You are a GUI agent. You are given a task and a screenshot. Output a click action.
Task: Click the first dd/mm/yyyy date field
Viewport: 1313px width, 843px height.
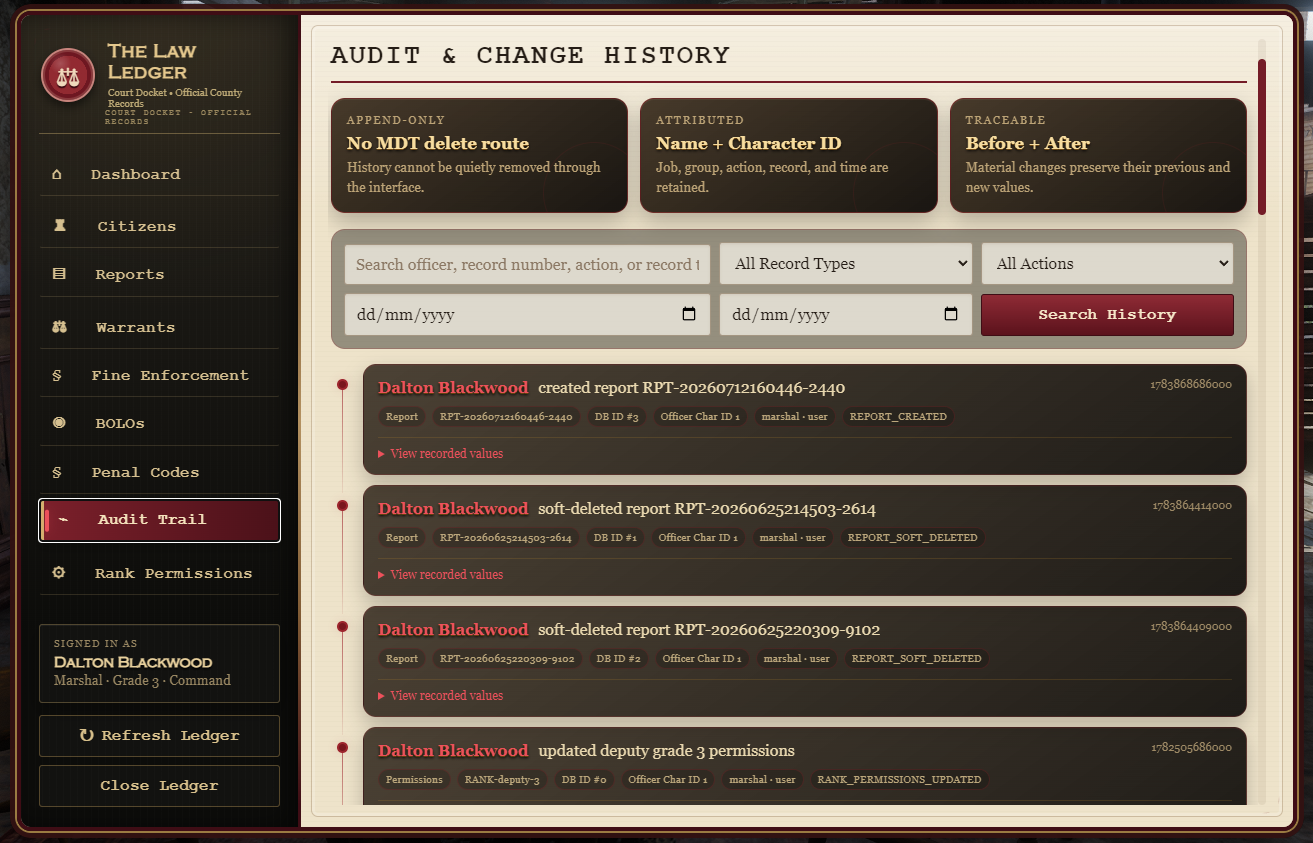coord(527,314)
